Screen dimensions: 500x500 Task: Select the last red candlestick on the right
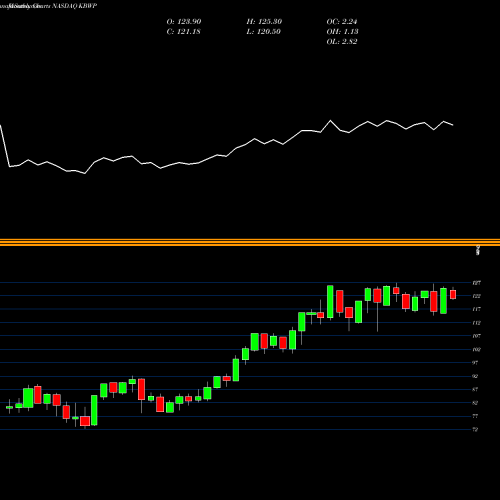(453, 294)
